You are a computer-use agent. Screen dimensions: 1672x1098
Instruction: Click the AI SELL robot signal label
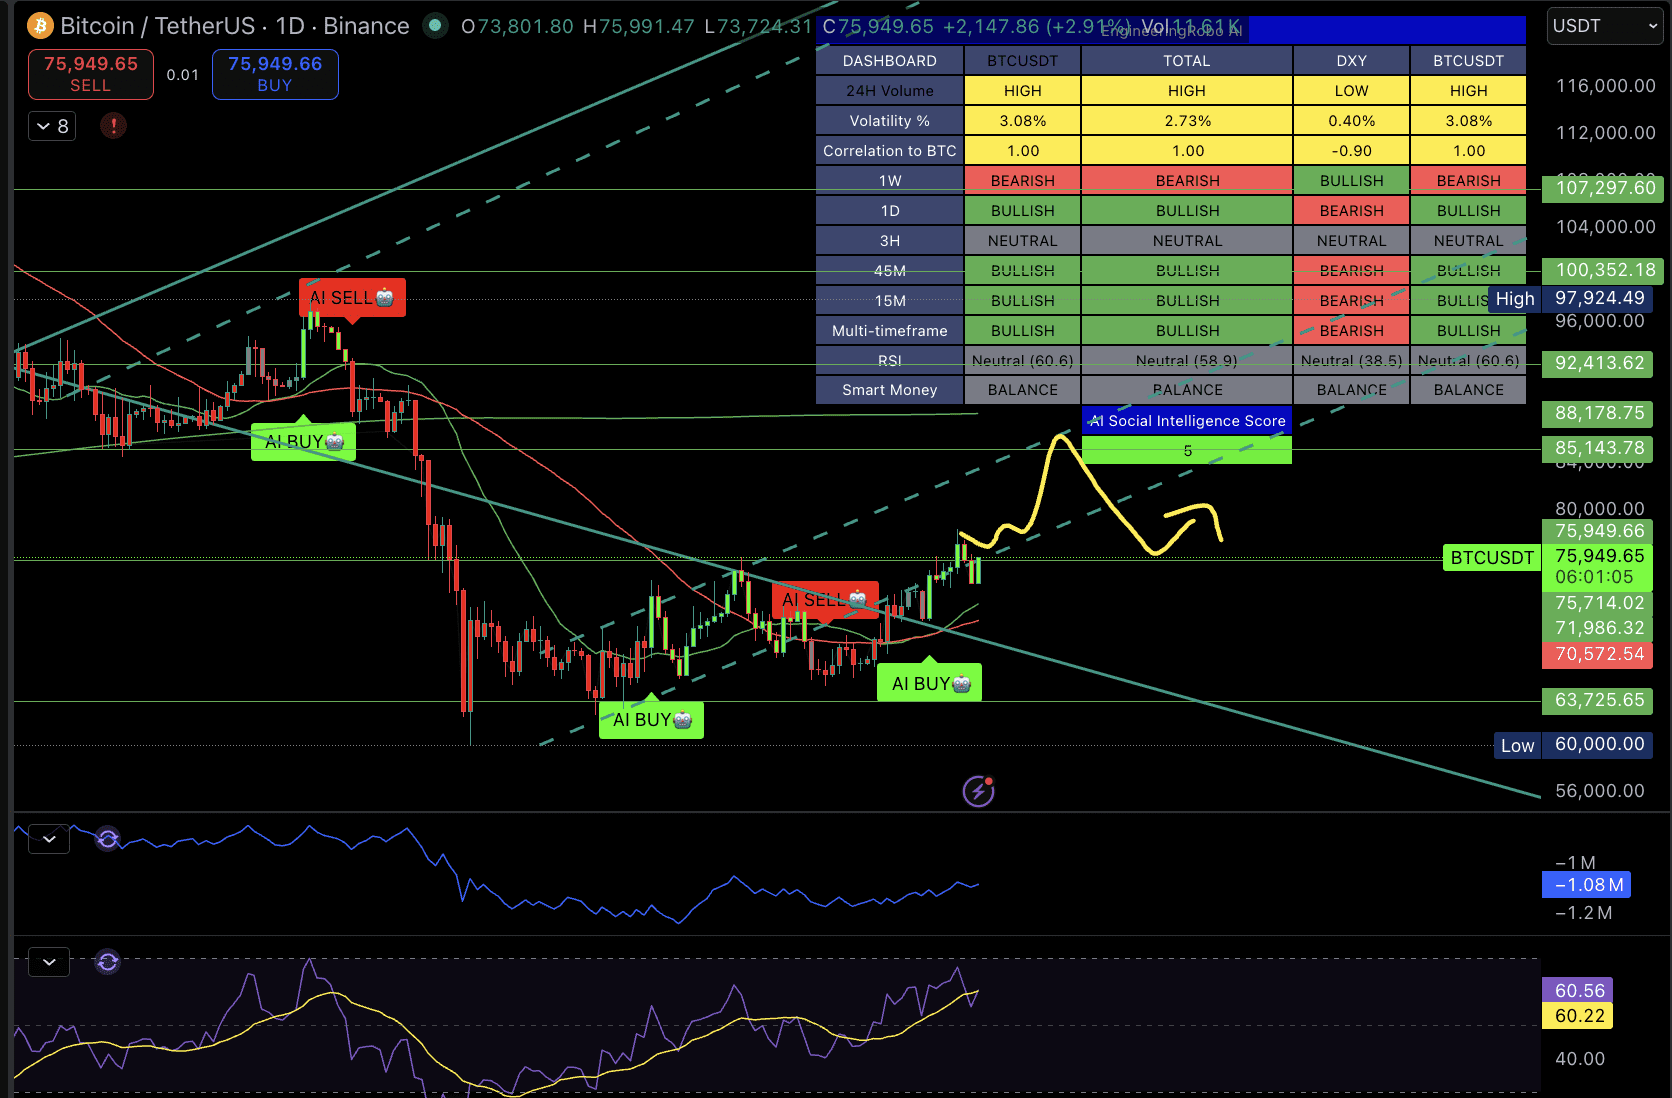pos(351,296)
